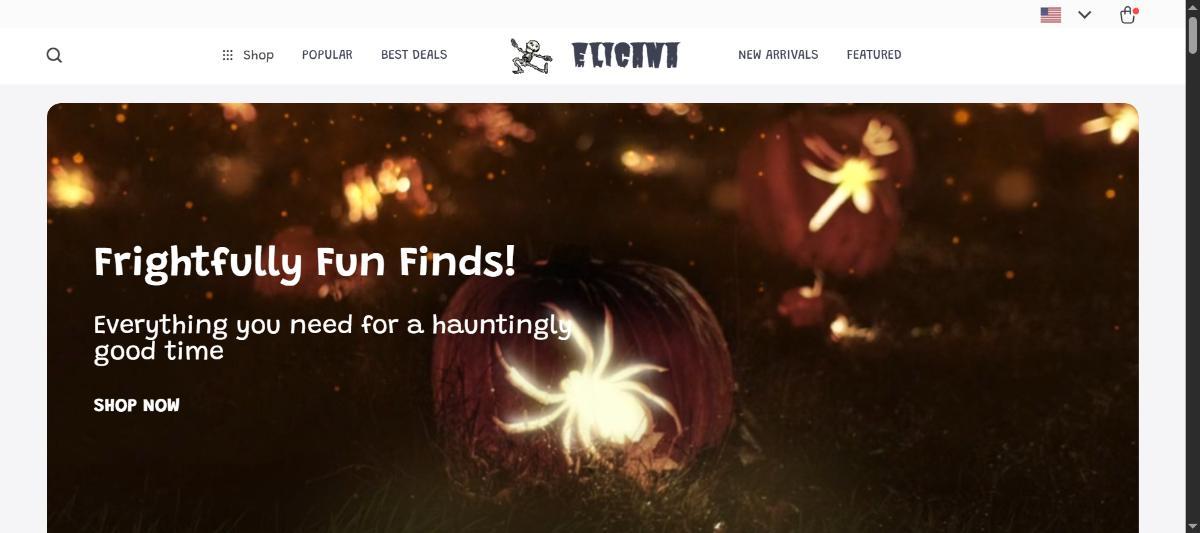
Task: Open the search magnifier icon
Action: tap(54, 55)
